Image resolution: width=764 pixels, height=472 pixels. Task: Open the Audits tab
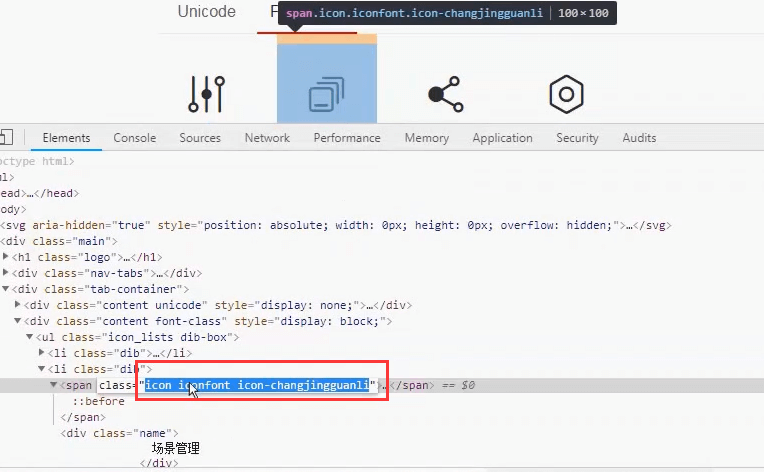pos(639,138)
